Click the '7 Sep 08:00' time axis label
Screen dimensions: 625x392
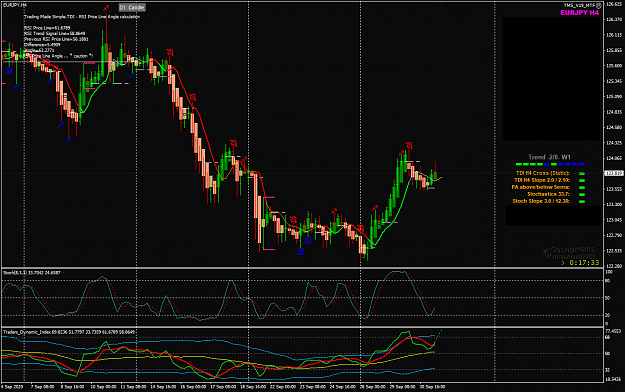[x=42, y=387]
